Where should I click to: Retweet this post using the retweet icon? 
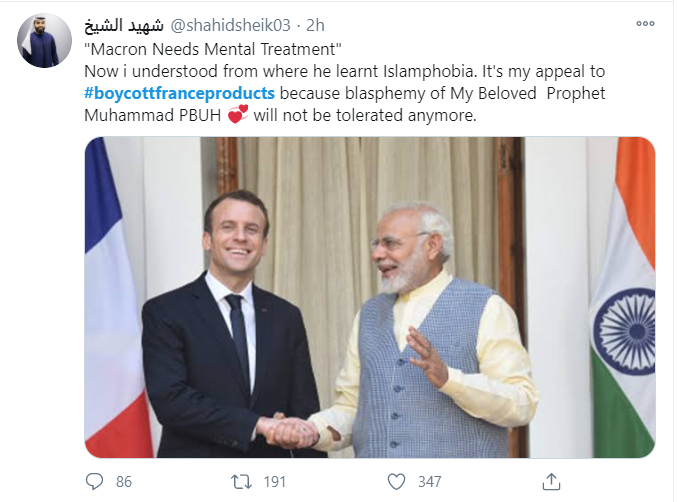[241, 482]
